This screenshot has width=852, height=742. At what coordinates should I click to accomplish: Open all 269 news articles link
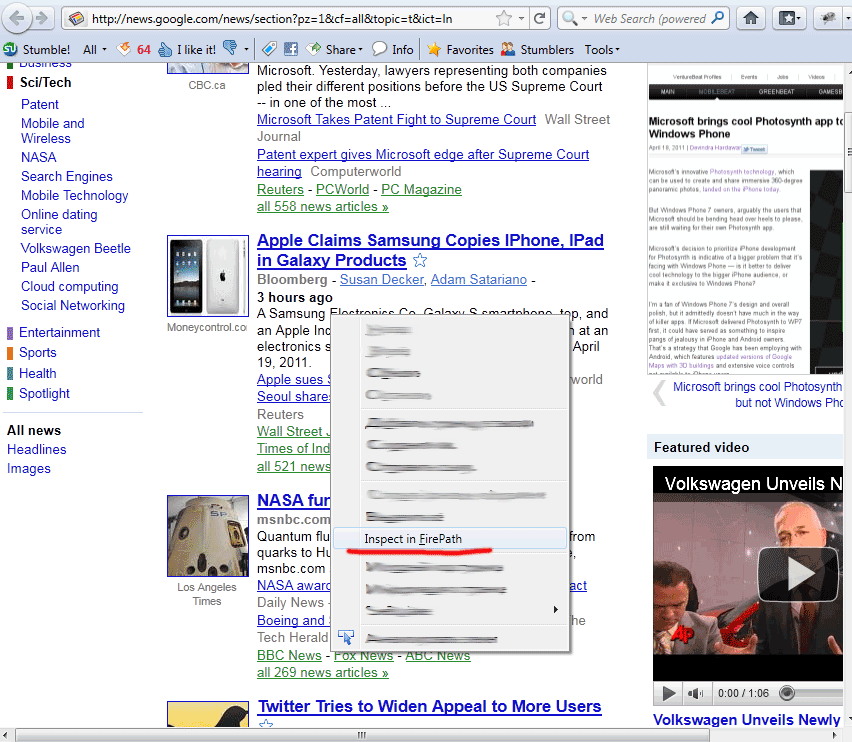pos(322,672)
